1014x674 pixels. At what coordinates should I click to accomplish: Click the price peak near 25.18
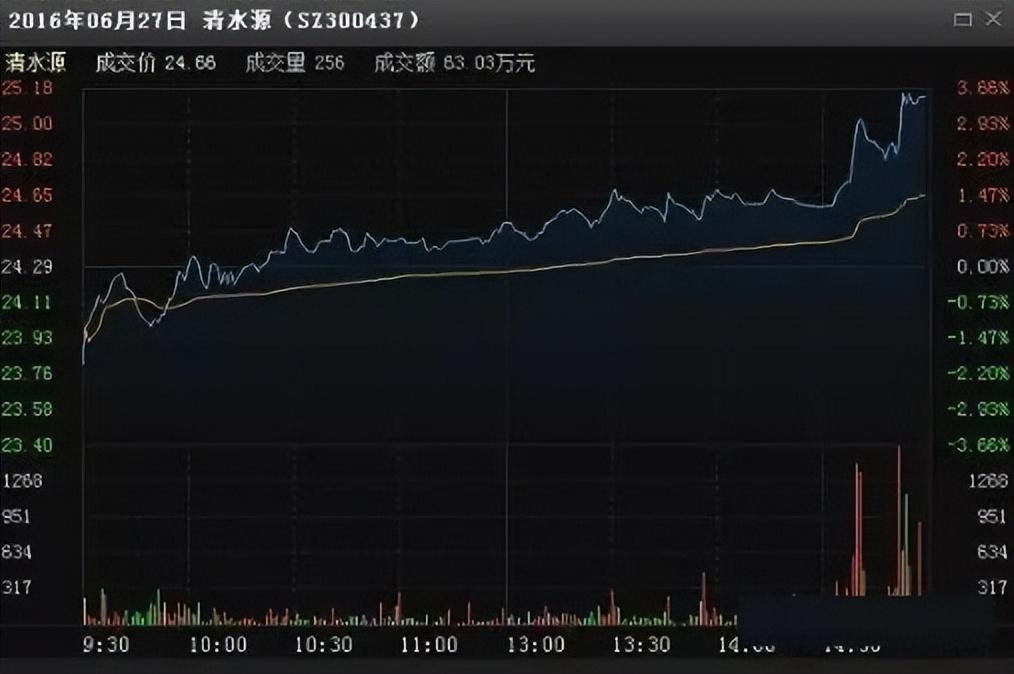click(904, 94)
